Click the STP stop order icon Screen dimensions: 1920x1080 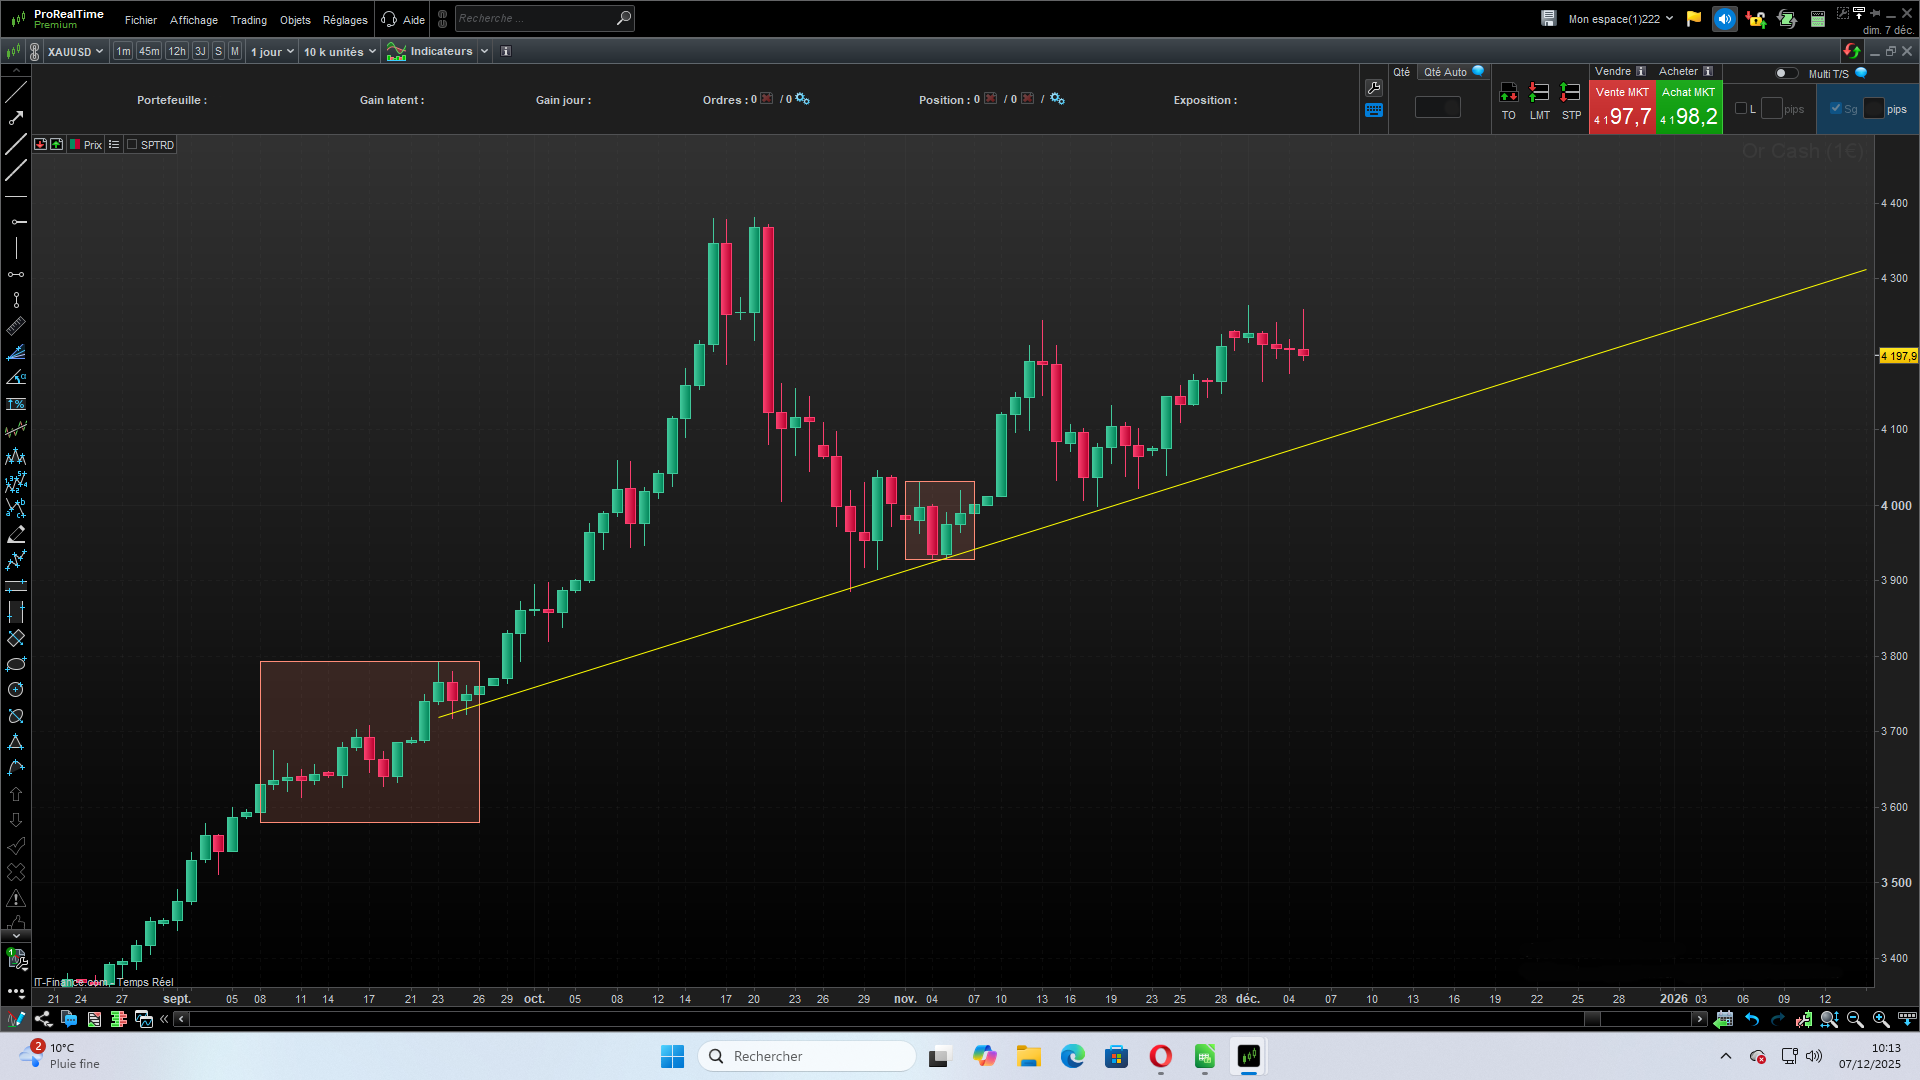click(x=1571, y=94)
